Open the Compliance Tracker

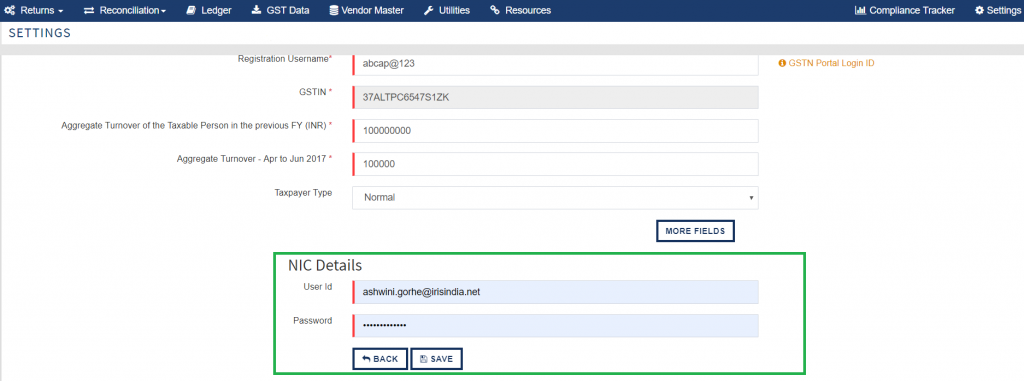click(904, 10)
